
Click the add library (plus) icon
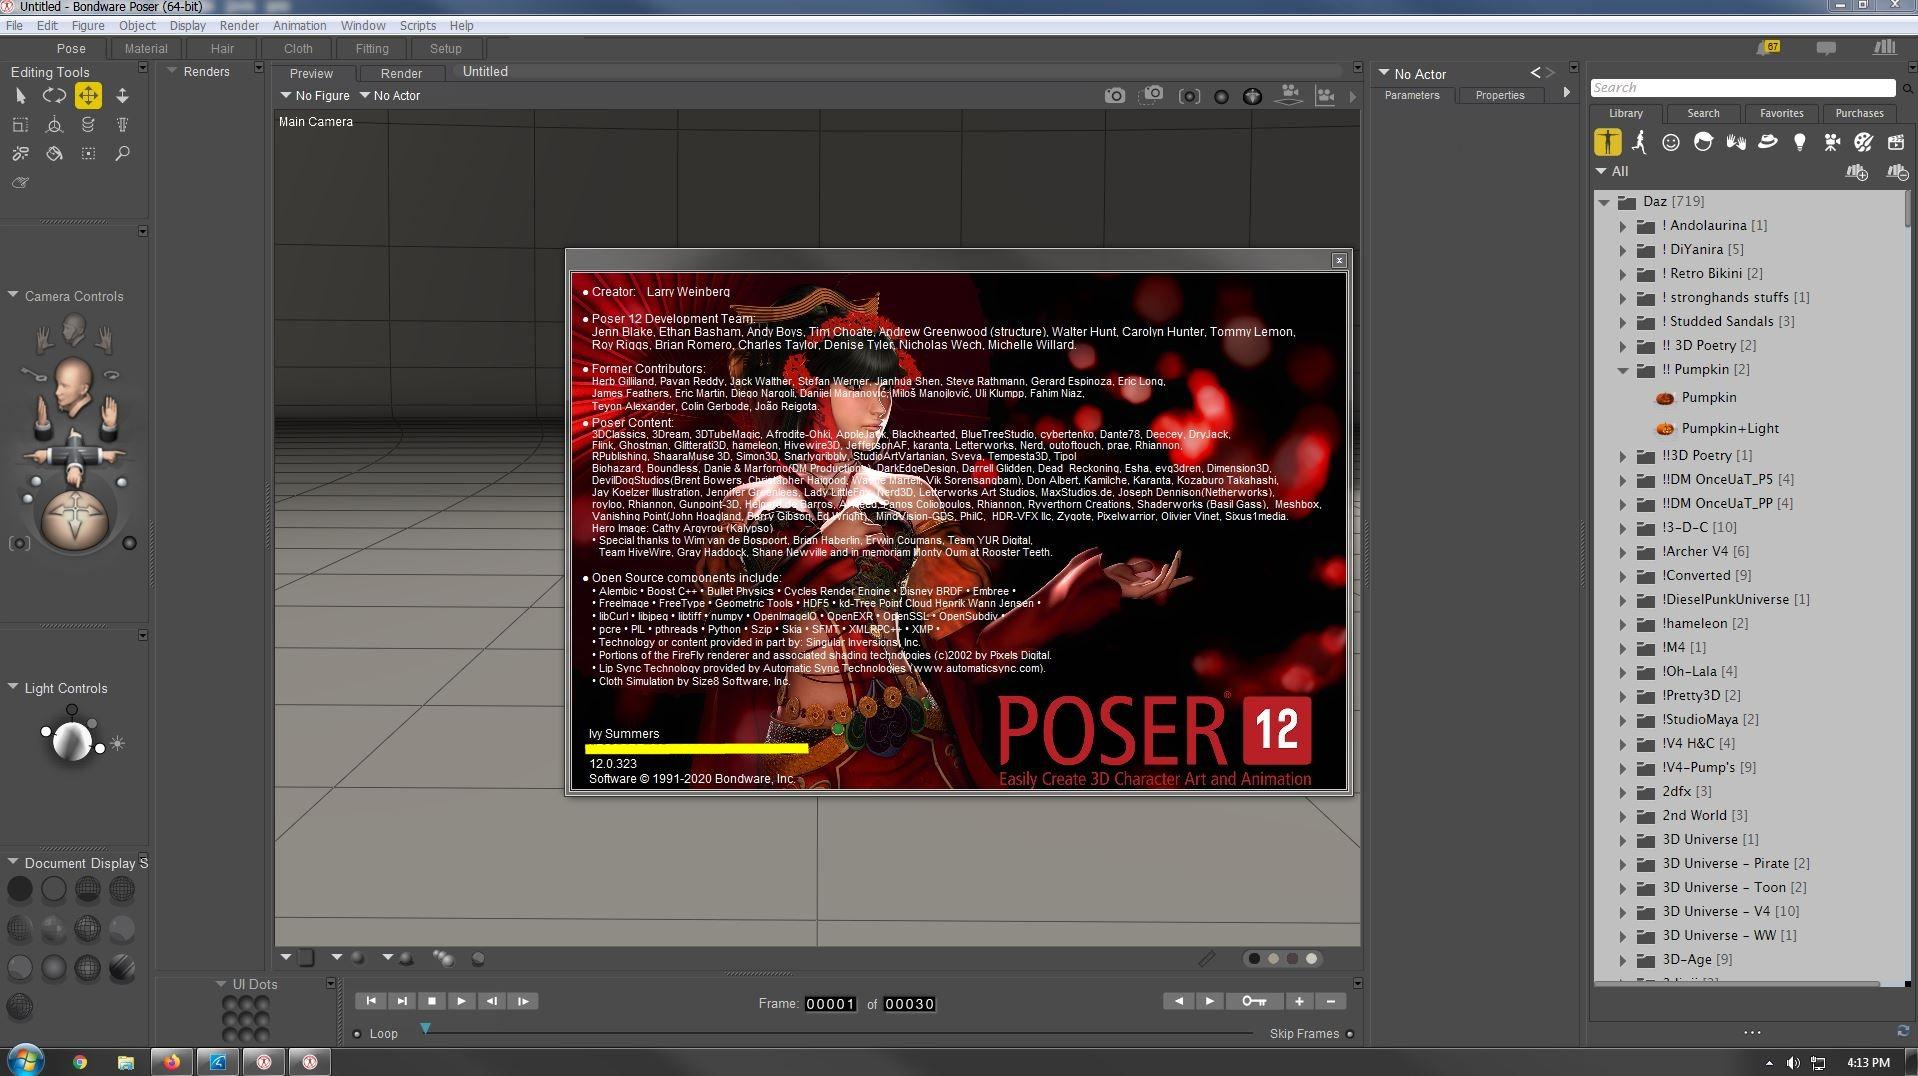tap(1857, 172)
